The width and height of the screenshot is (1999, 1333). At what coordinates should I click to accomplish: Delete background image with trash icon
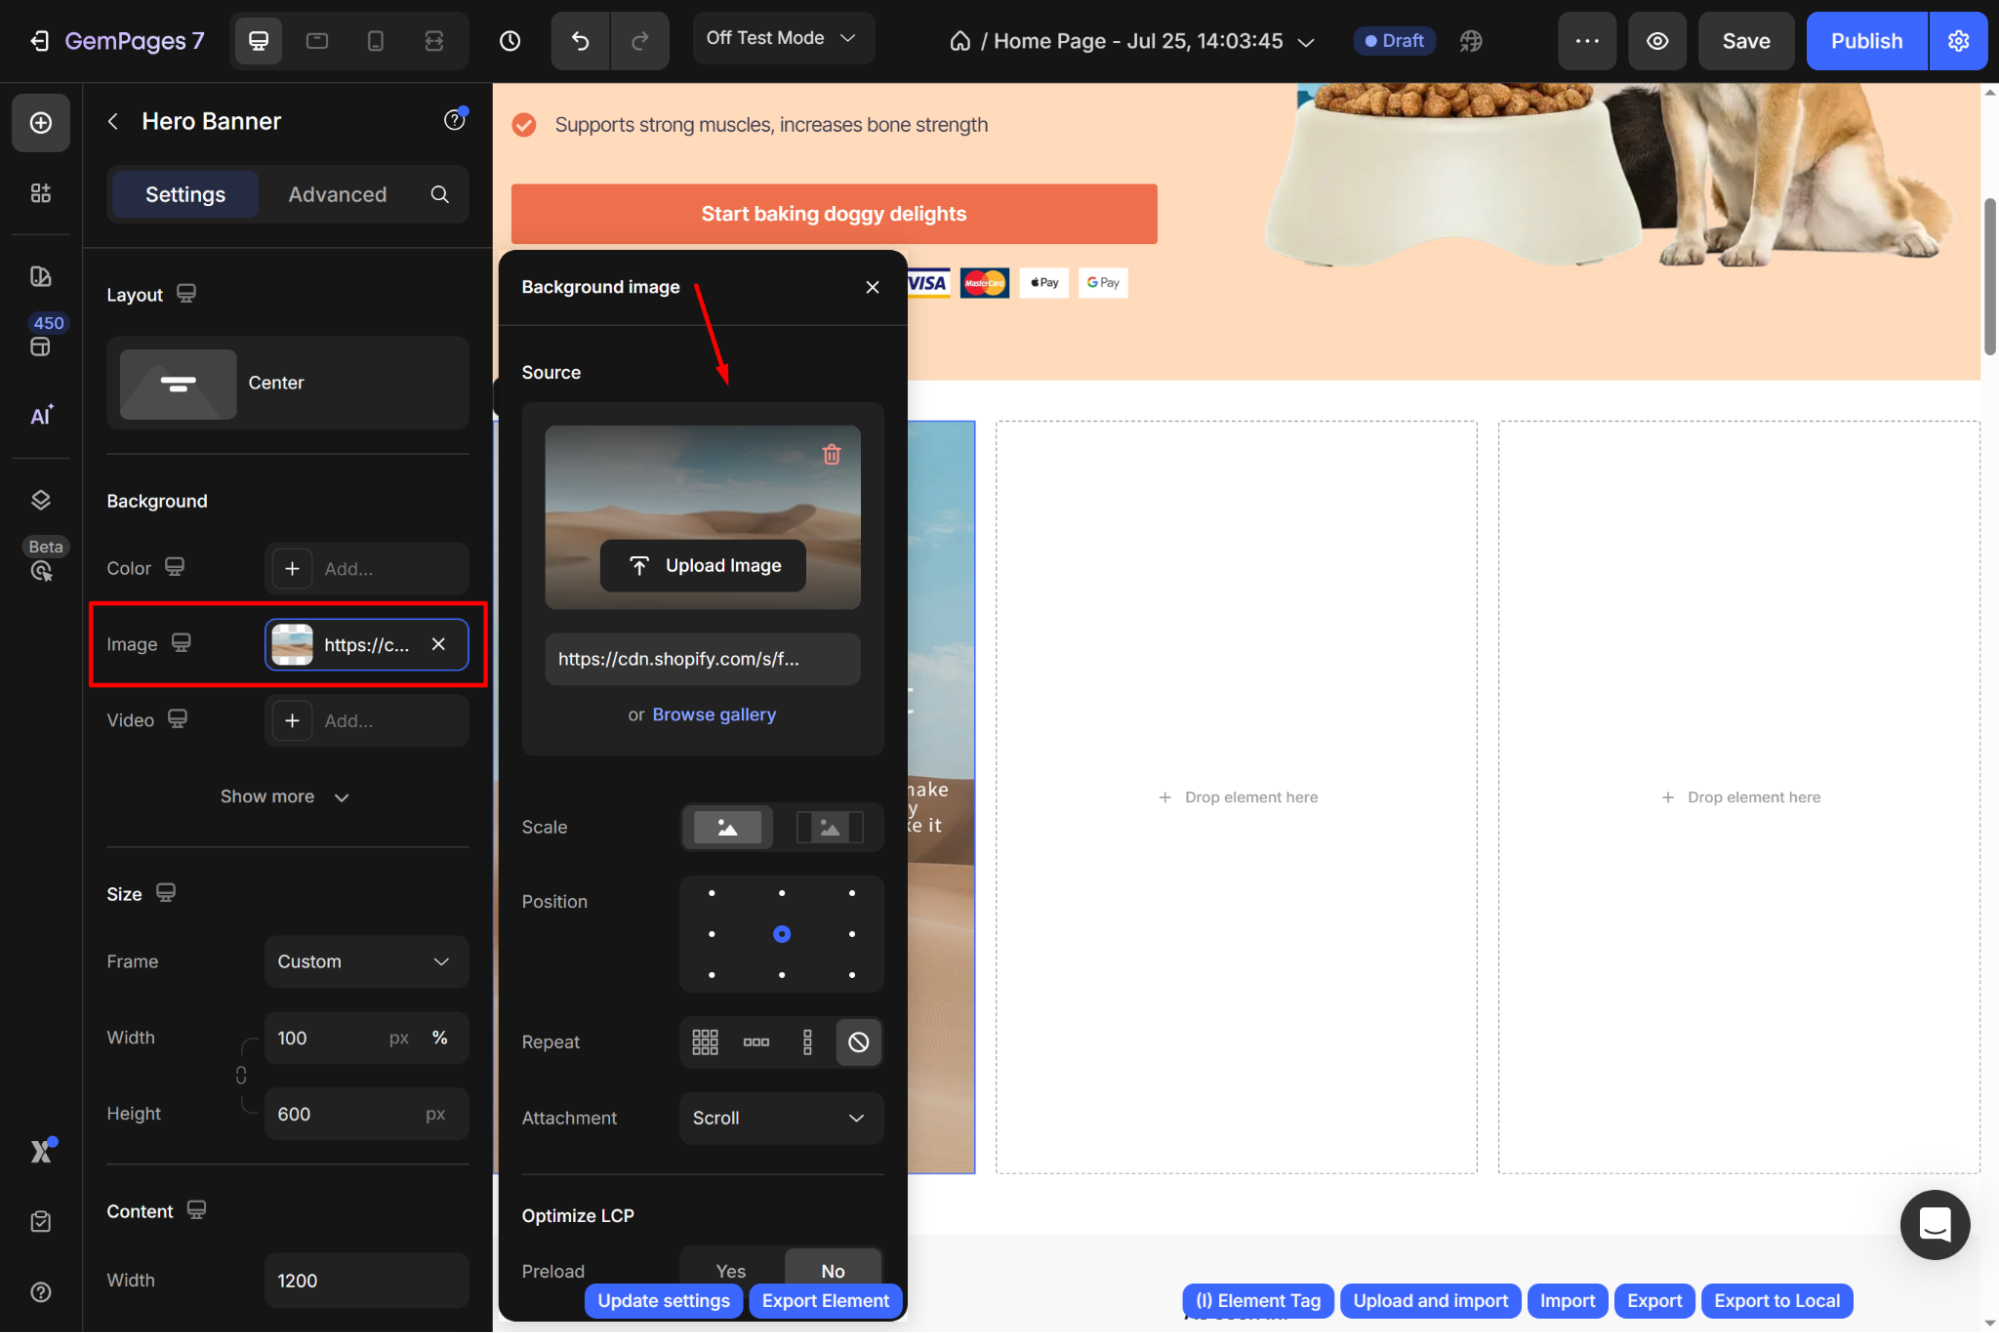pyautogui.click(x=831, y=455)
